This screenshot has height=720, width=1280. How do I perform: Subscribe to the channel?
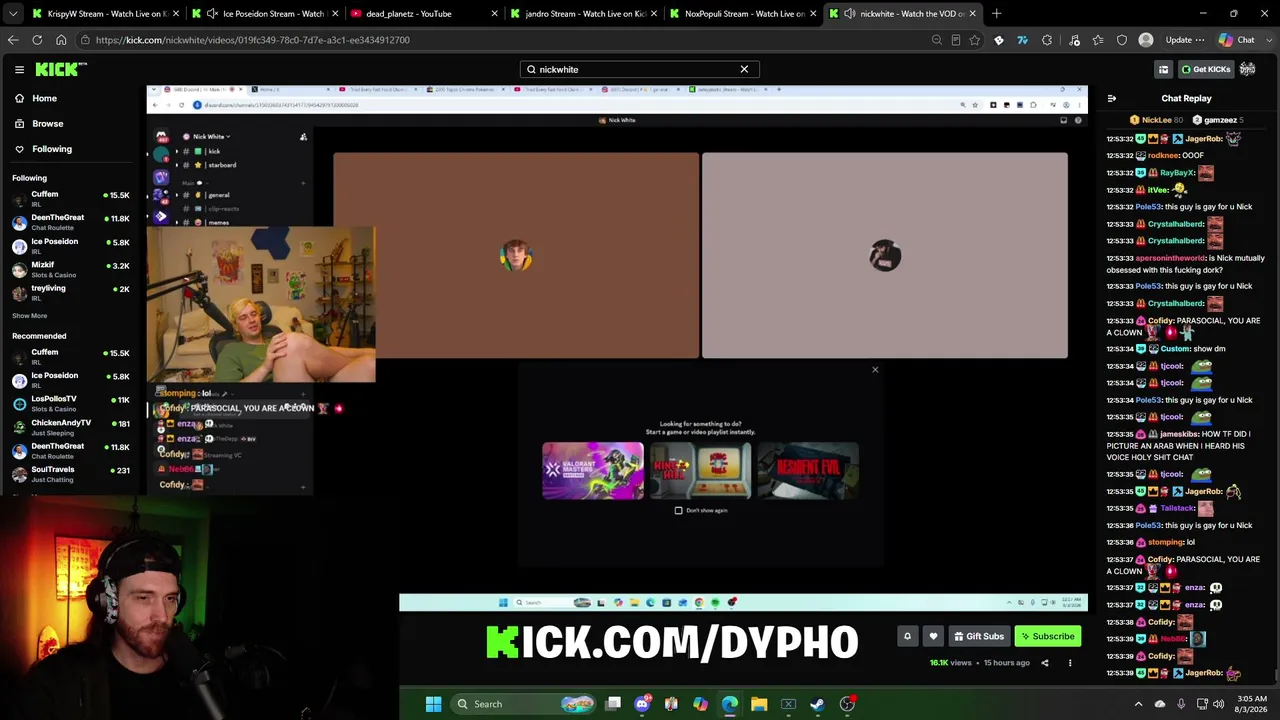(1047, 636)
